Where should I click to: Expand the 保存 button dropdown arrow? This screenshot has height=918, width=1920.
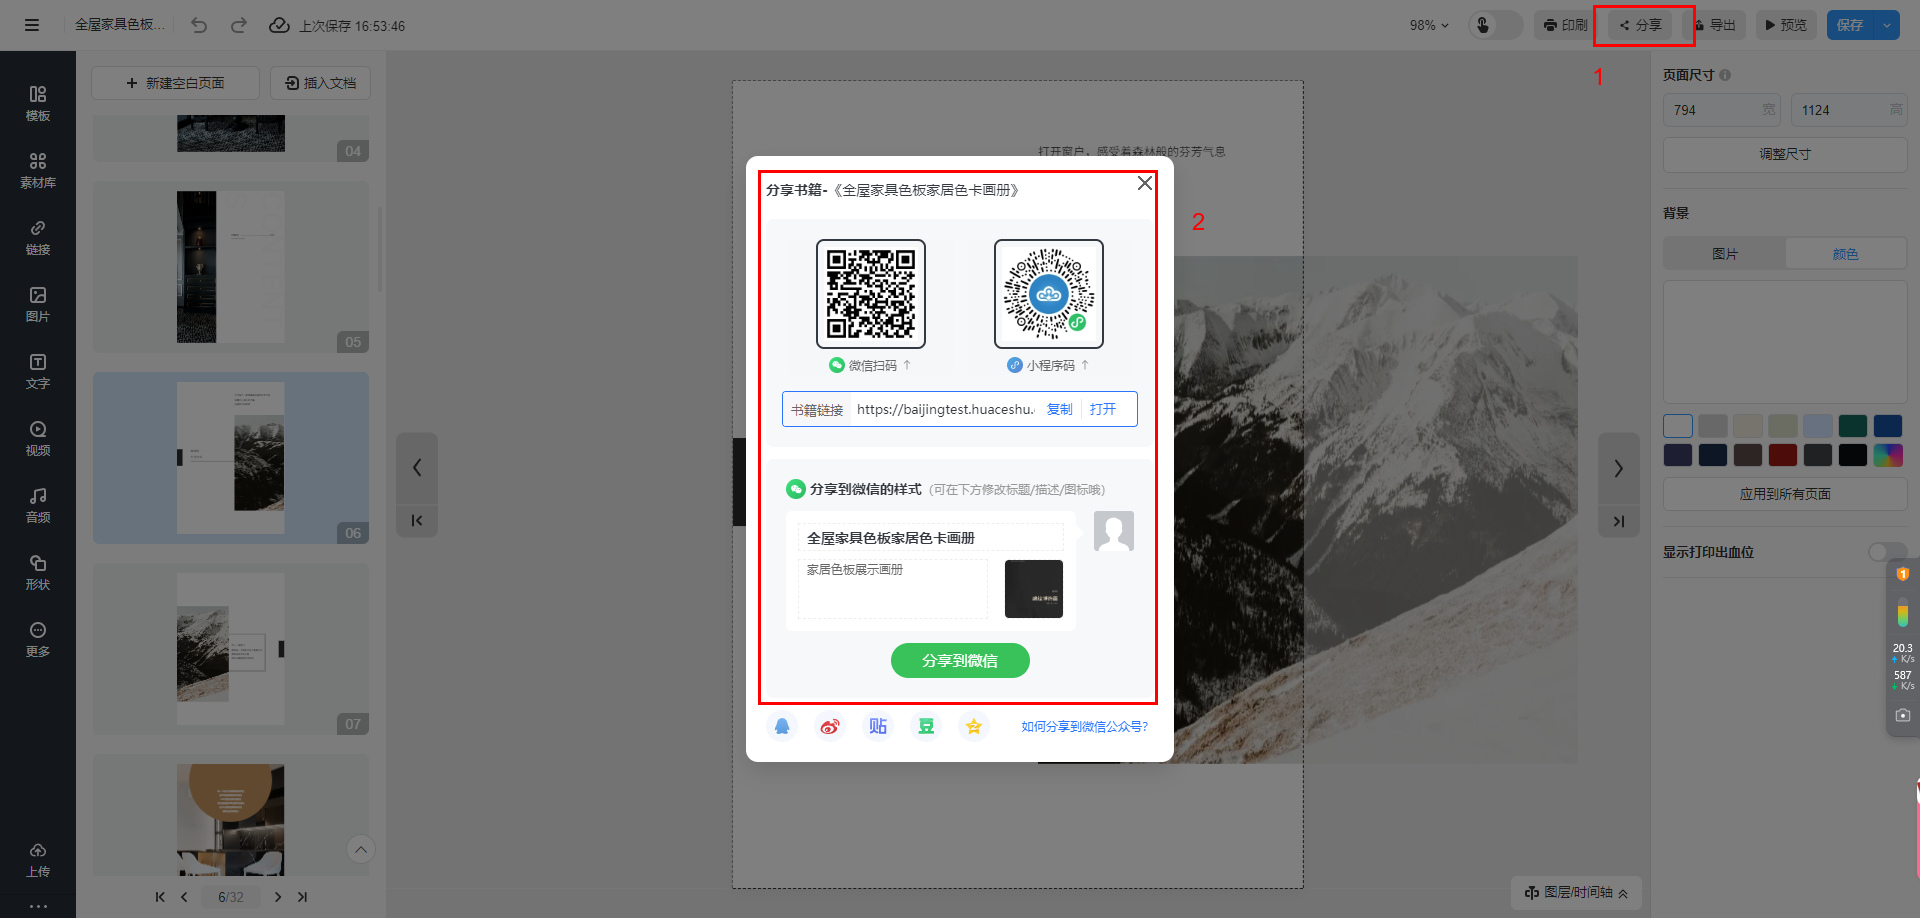[x=1887, y=25]
